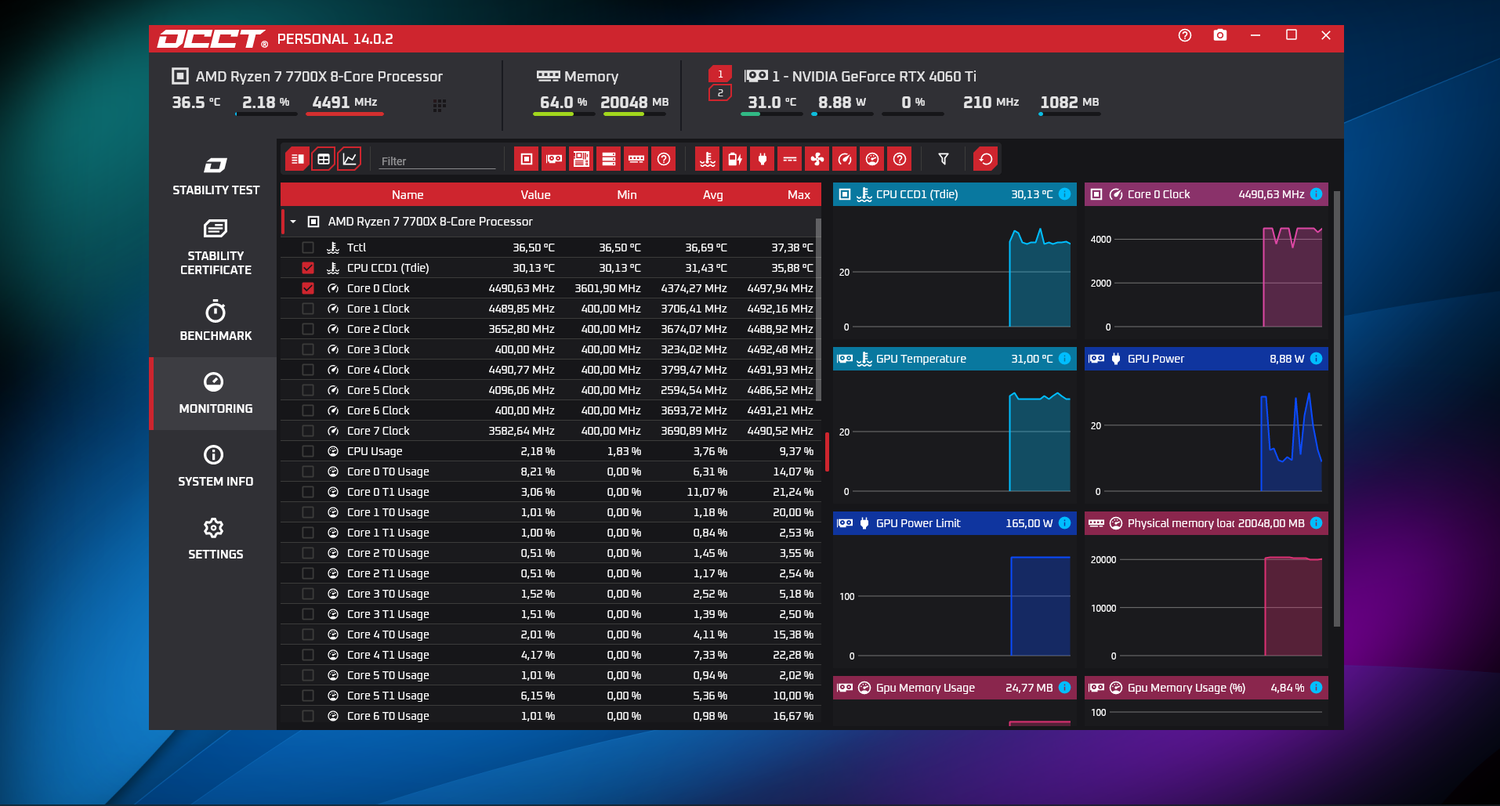Check the Tctl sensor checkbox

[308, 247]
